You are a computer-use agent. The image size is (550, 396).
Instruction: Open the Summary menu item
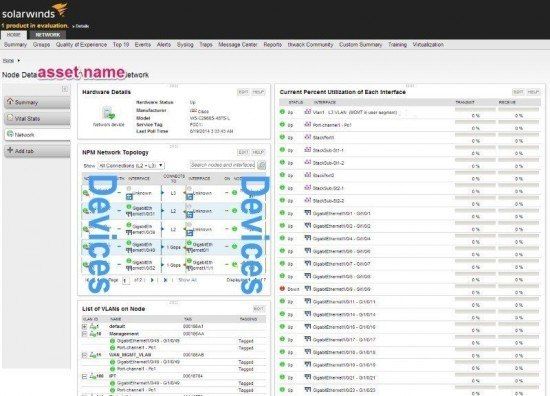[x=15, y=45]
